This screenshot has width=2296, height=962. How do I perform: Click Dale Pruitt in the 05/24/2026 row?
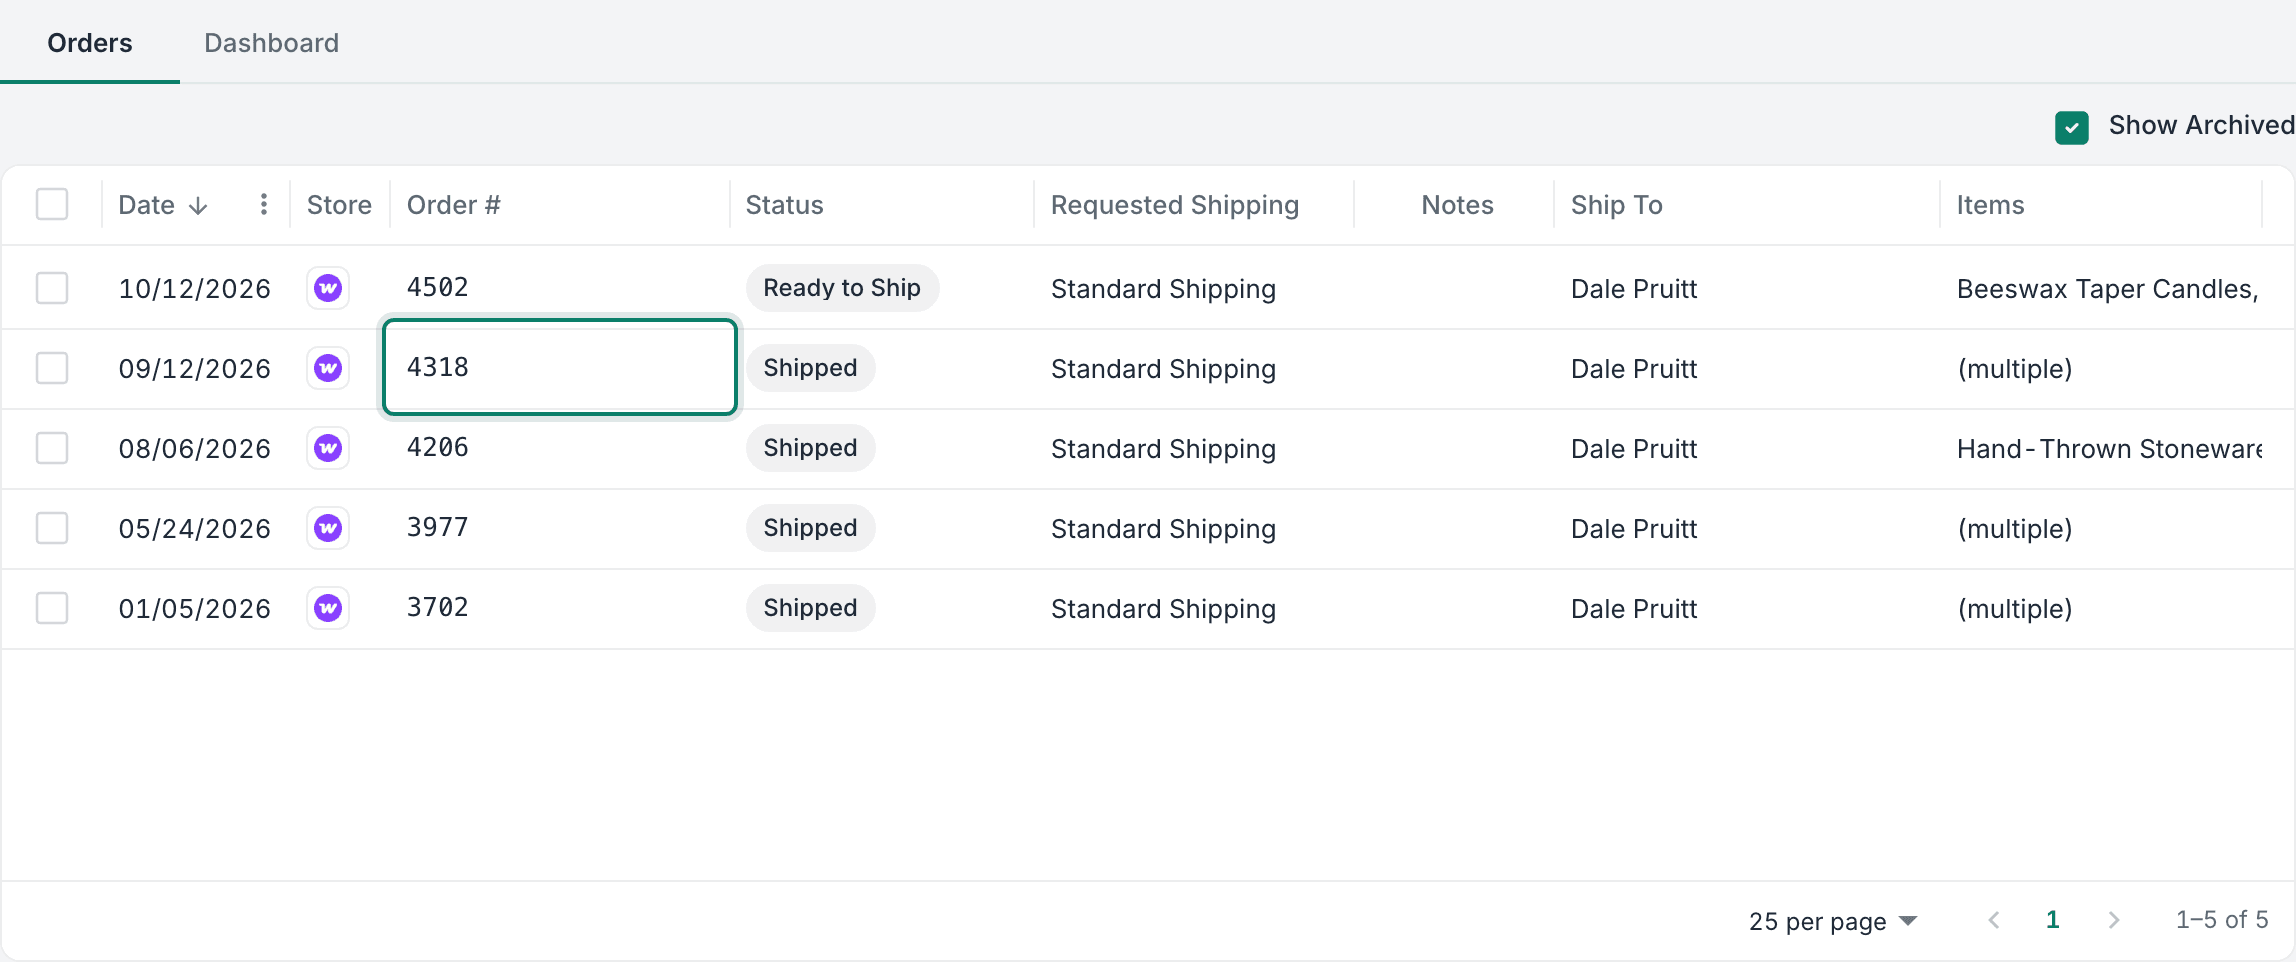[x=1634, y=529]
